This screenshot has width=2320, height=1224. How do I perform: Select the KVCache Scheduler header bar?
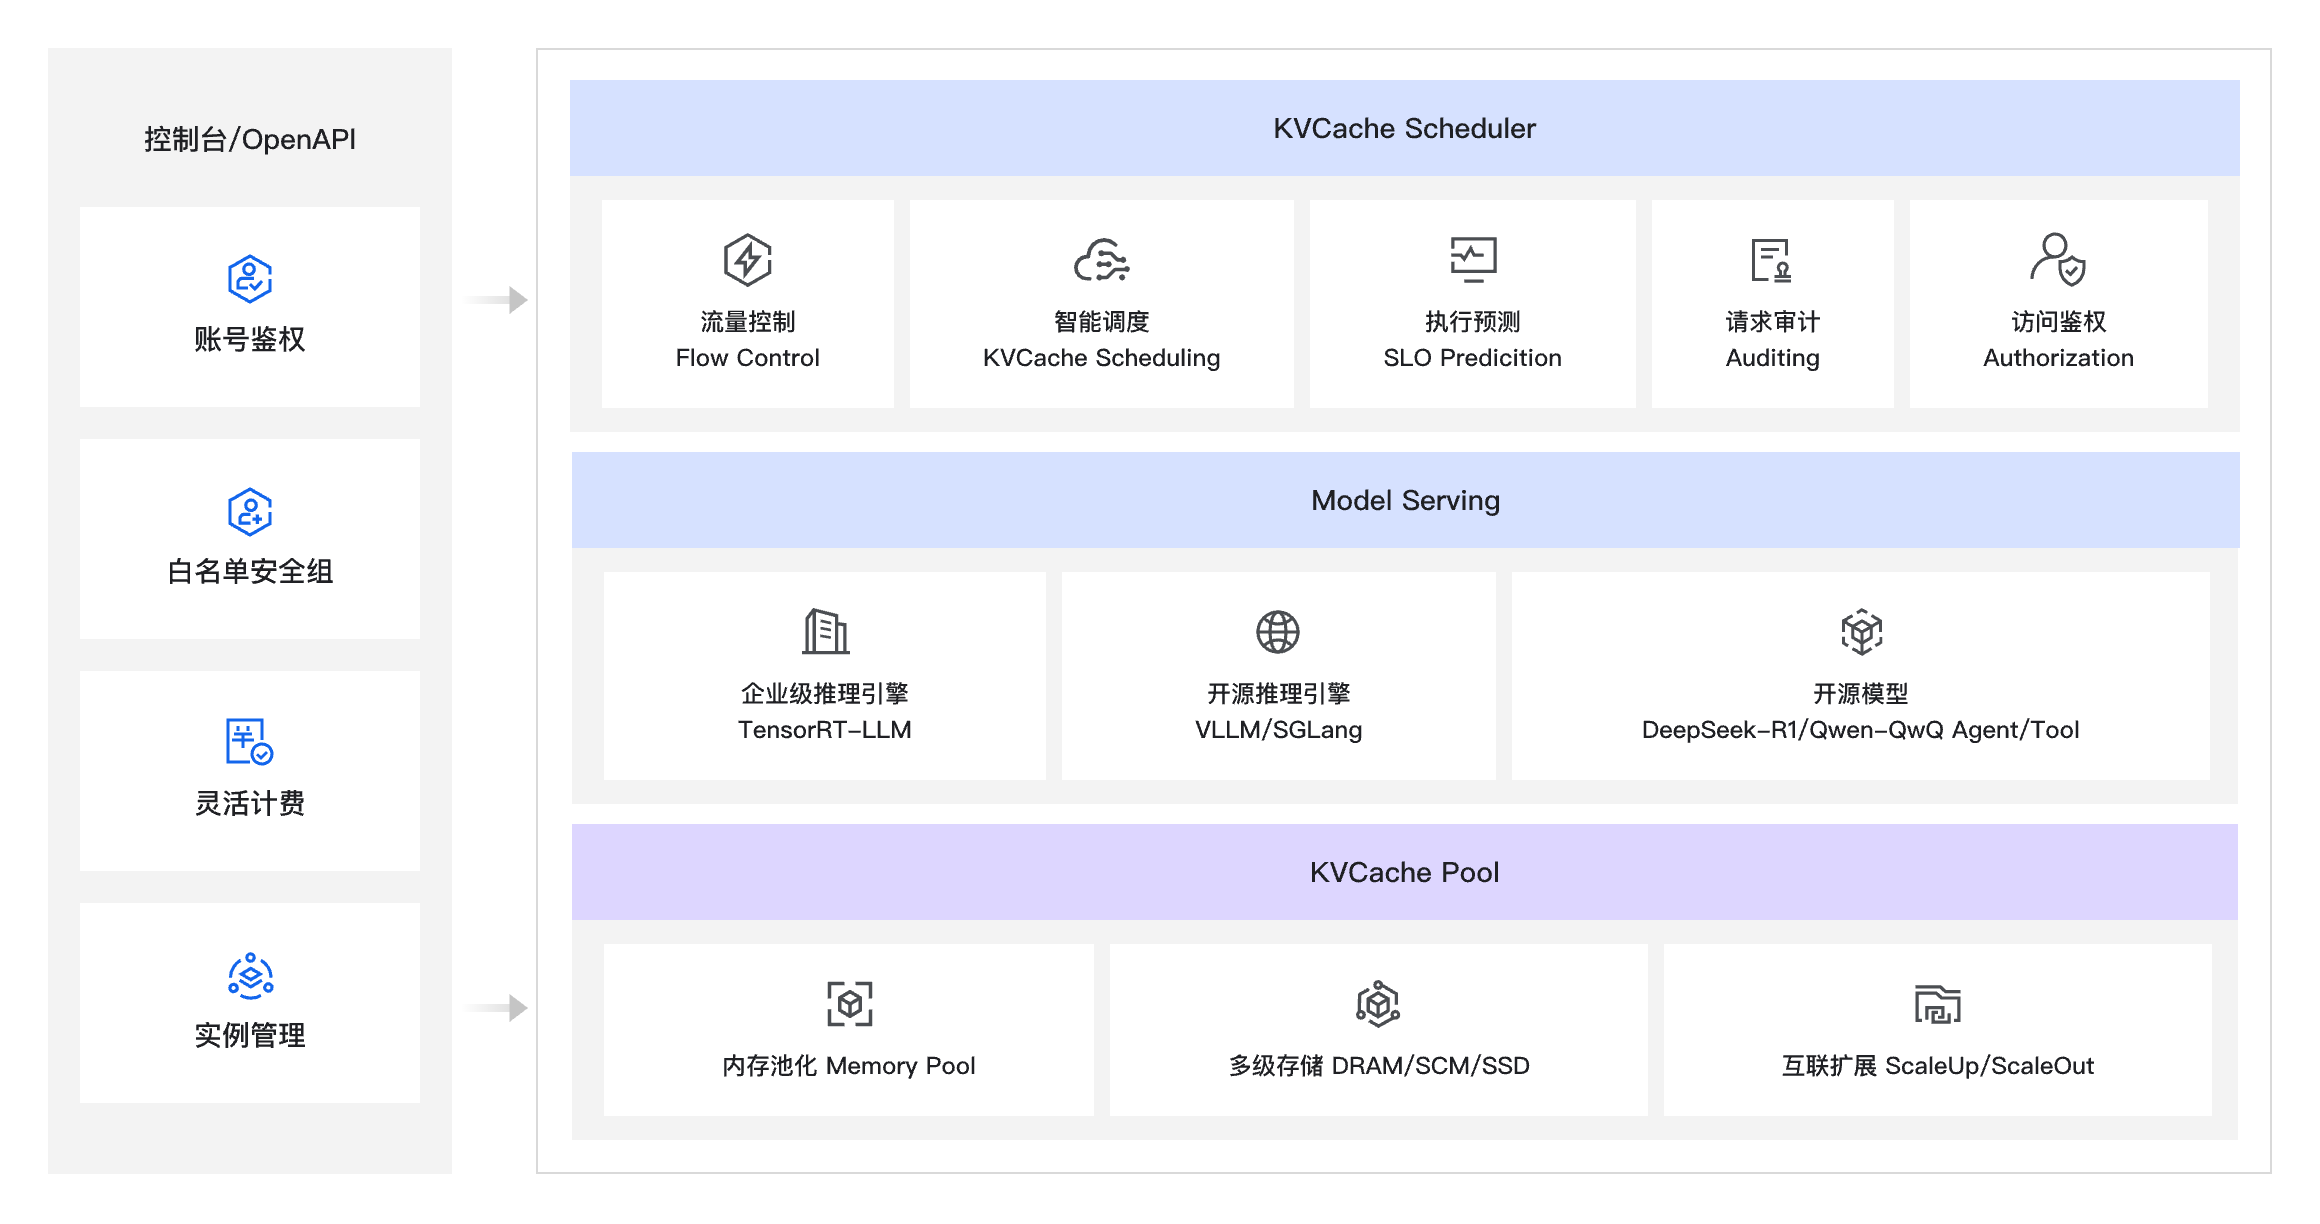pos(1404,128)
